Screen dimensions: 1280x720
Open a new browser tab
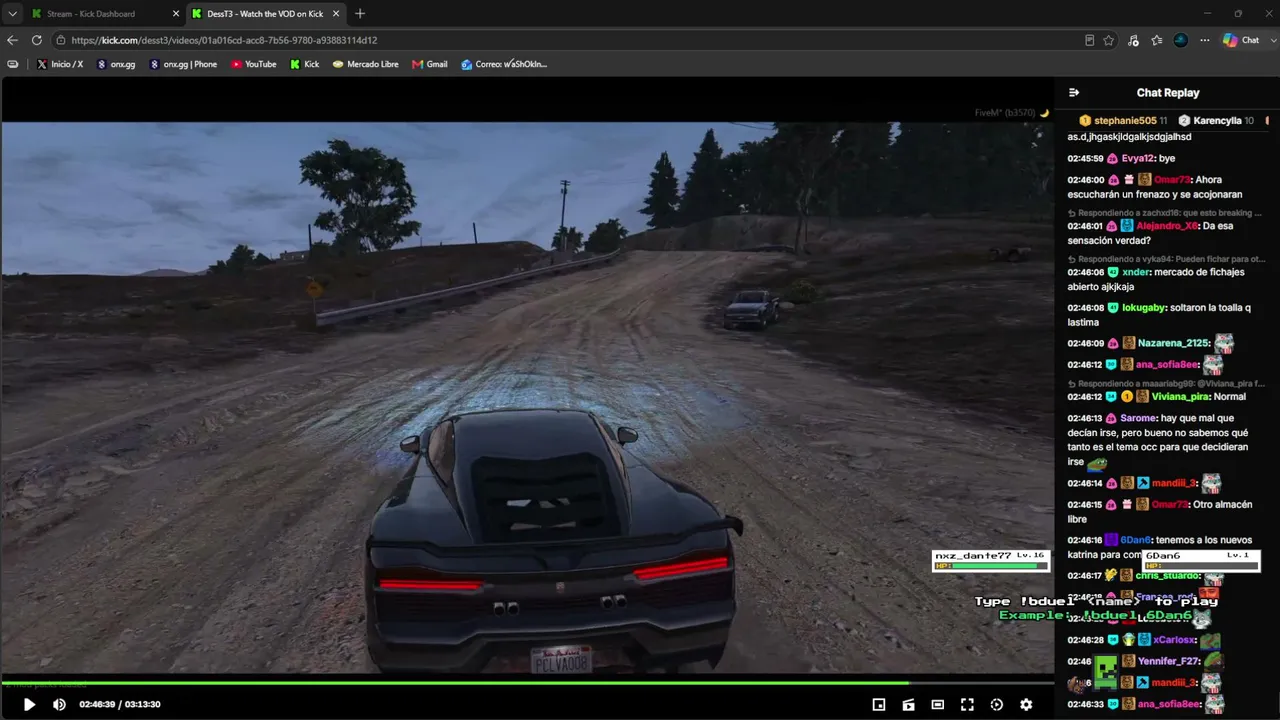point(360,14)
